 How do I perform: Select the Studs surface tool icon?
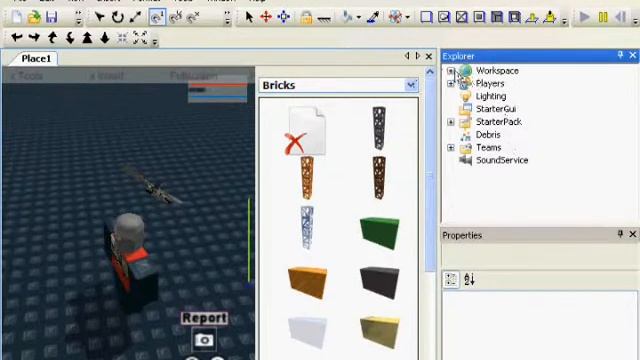(479, 17)
